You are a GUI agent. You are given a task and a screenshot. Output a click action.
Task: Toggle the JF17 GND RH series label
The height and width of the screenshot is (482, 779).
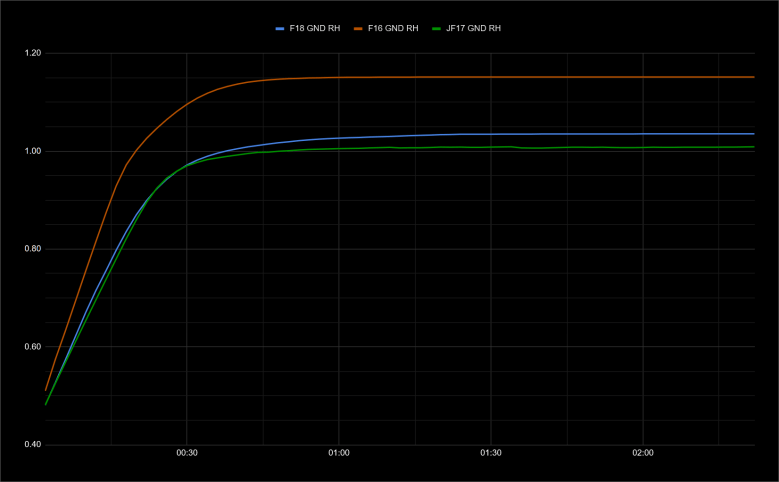tap(473, 29)
